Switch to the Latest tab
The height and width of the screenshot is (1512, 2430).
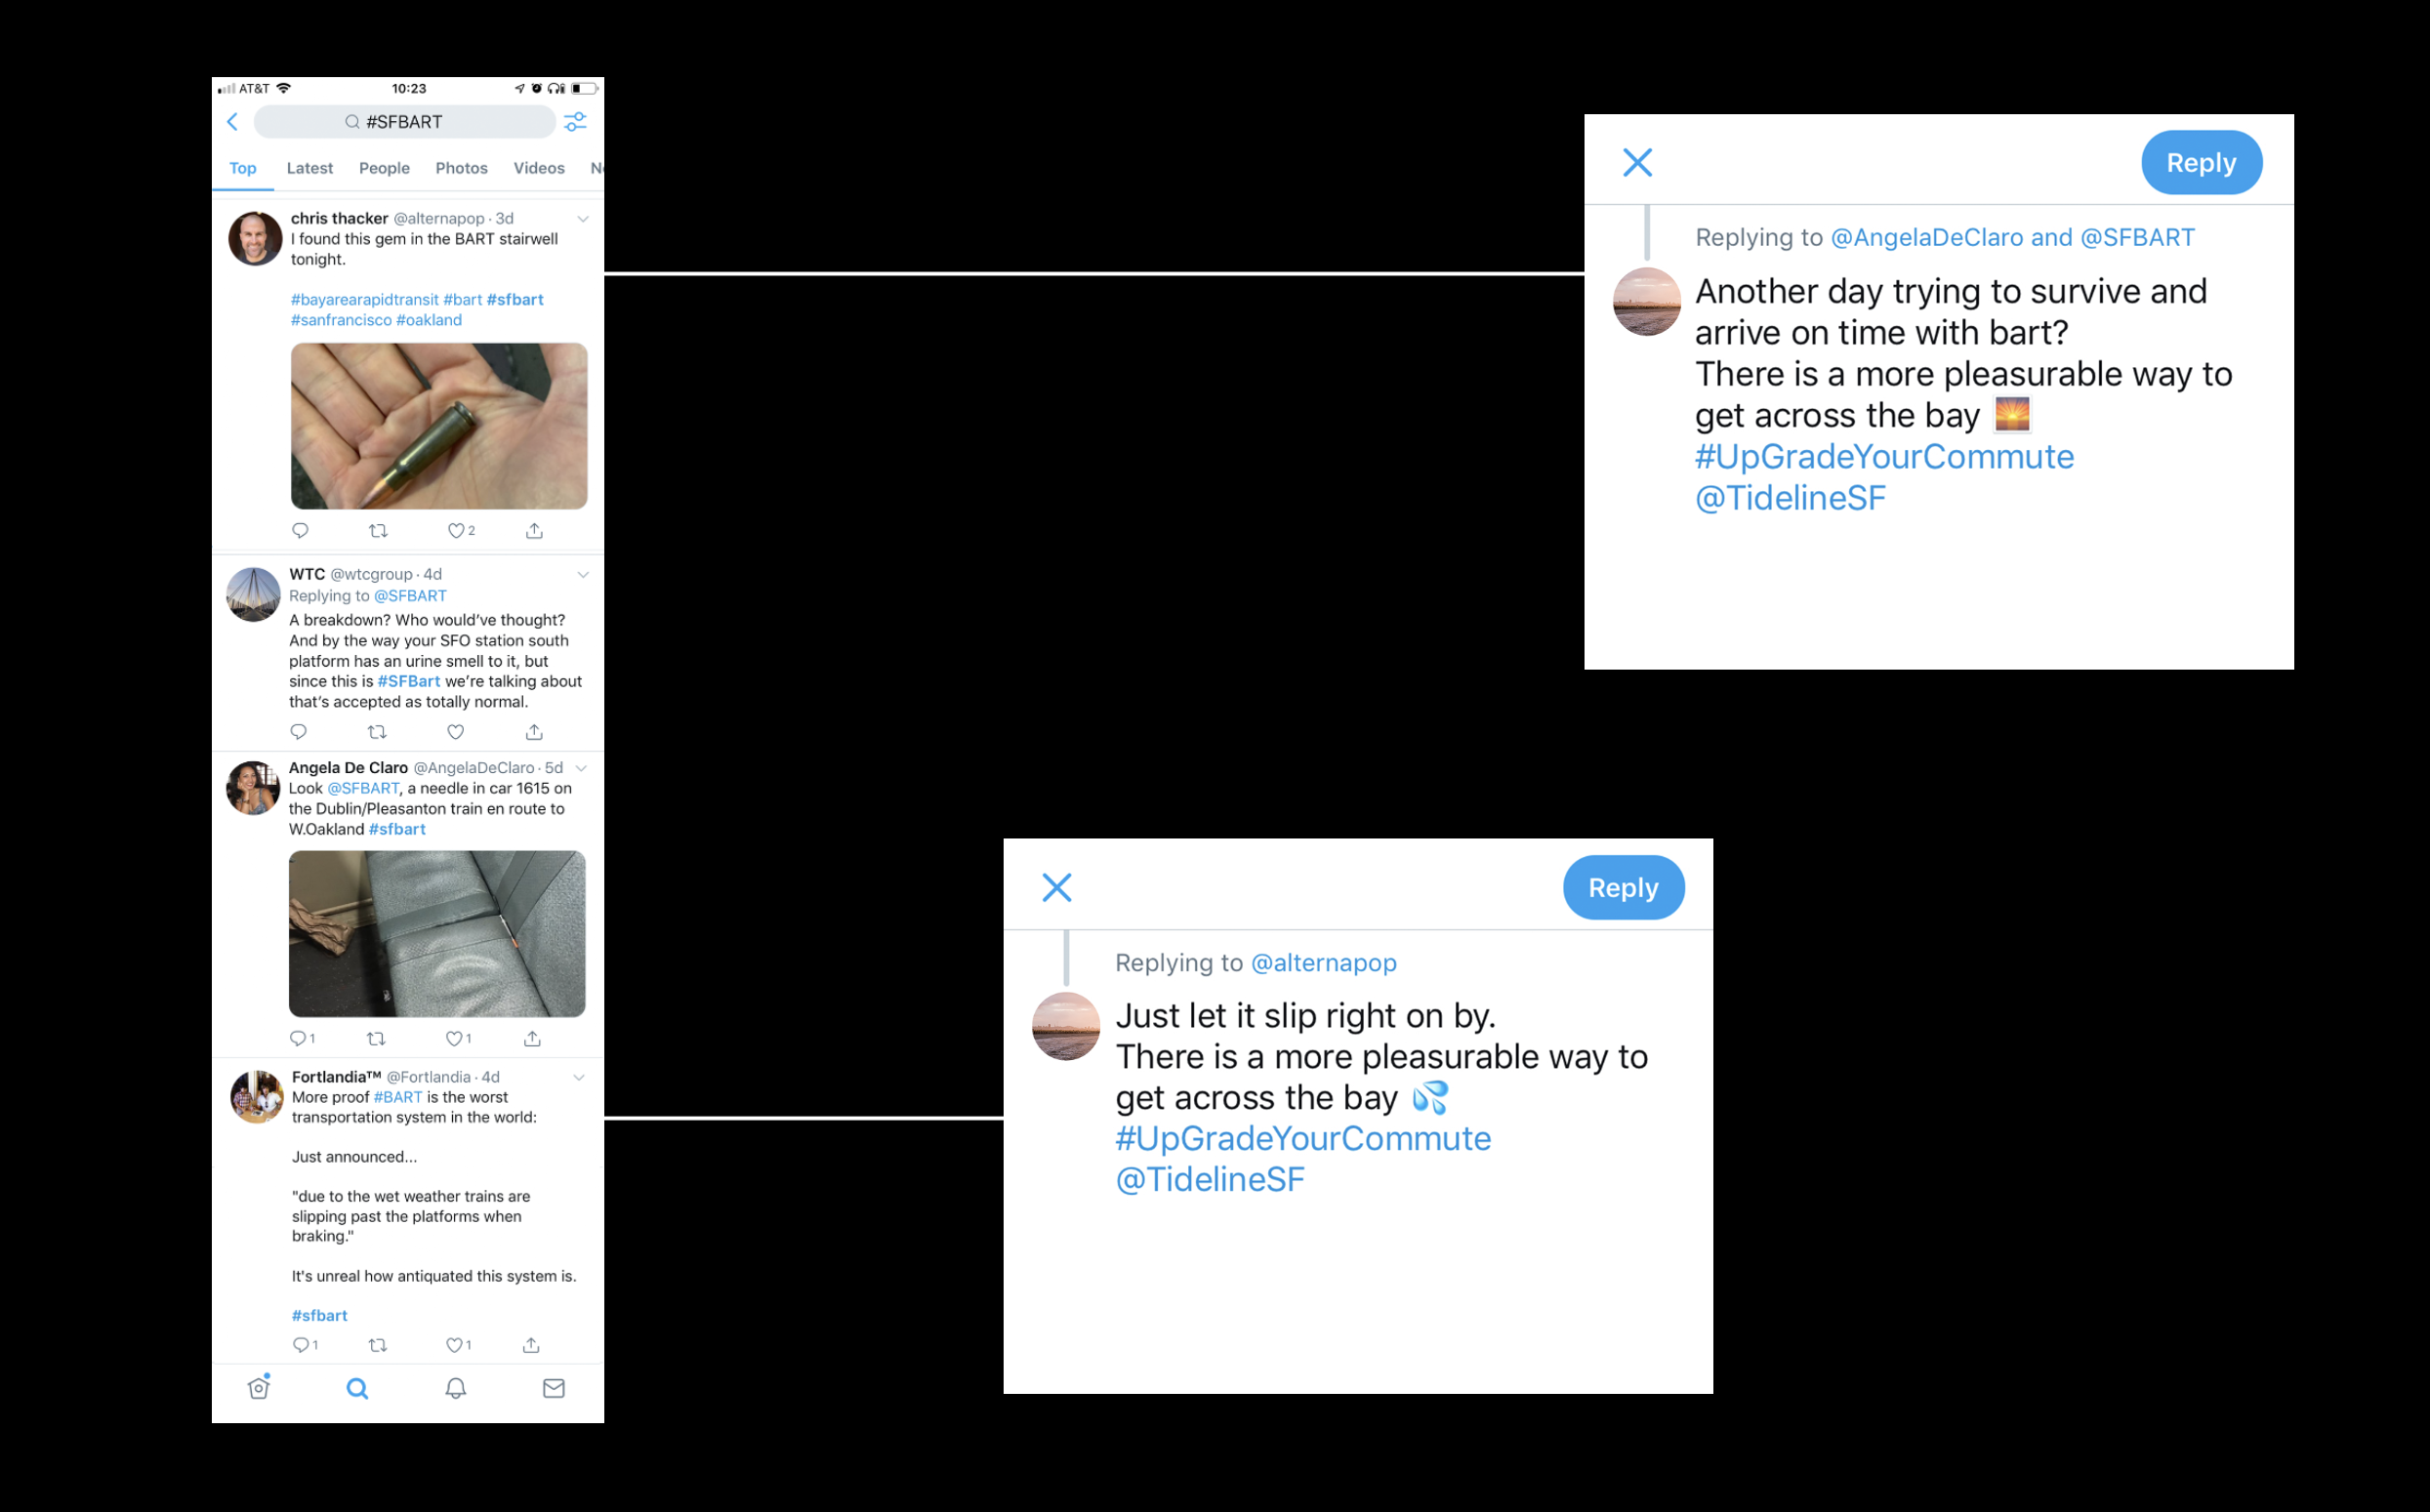(x=310, y=168)
